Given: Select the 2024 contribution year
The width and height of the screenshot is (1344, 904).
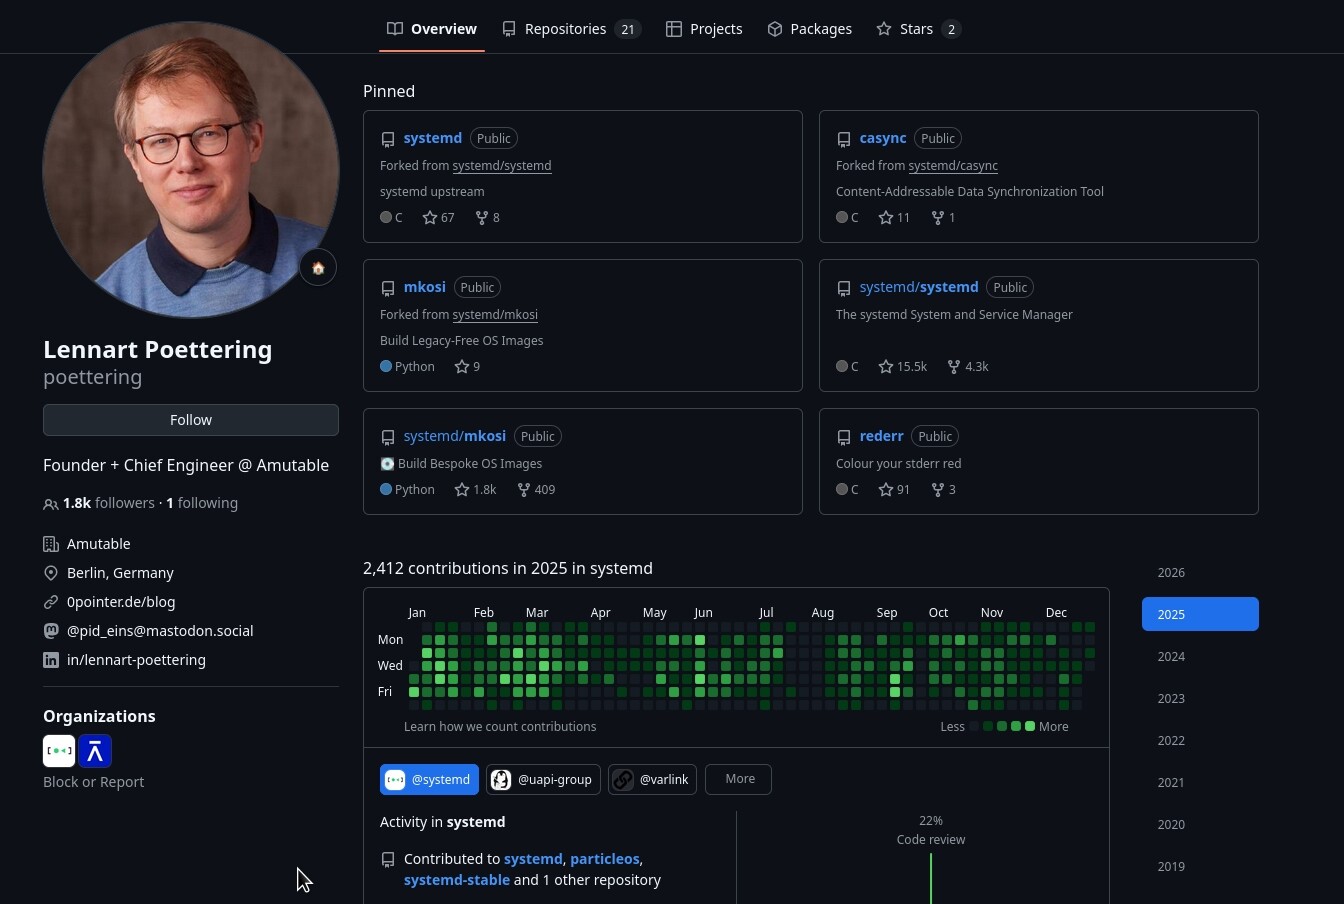Looking at the screenshot, I should pos(1171,657).
